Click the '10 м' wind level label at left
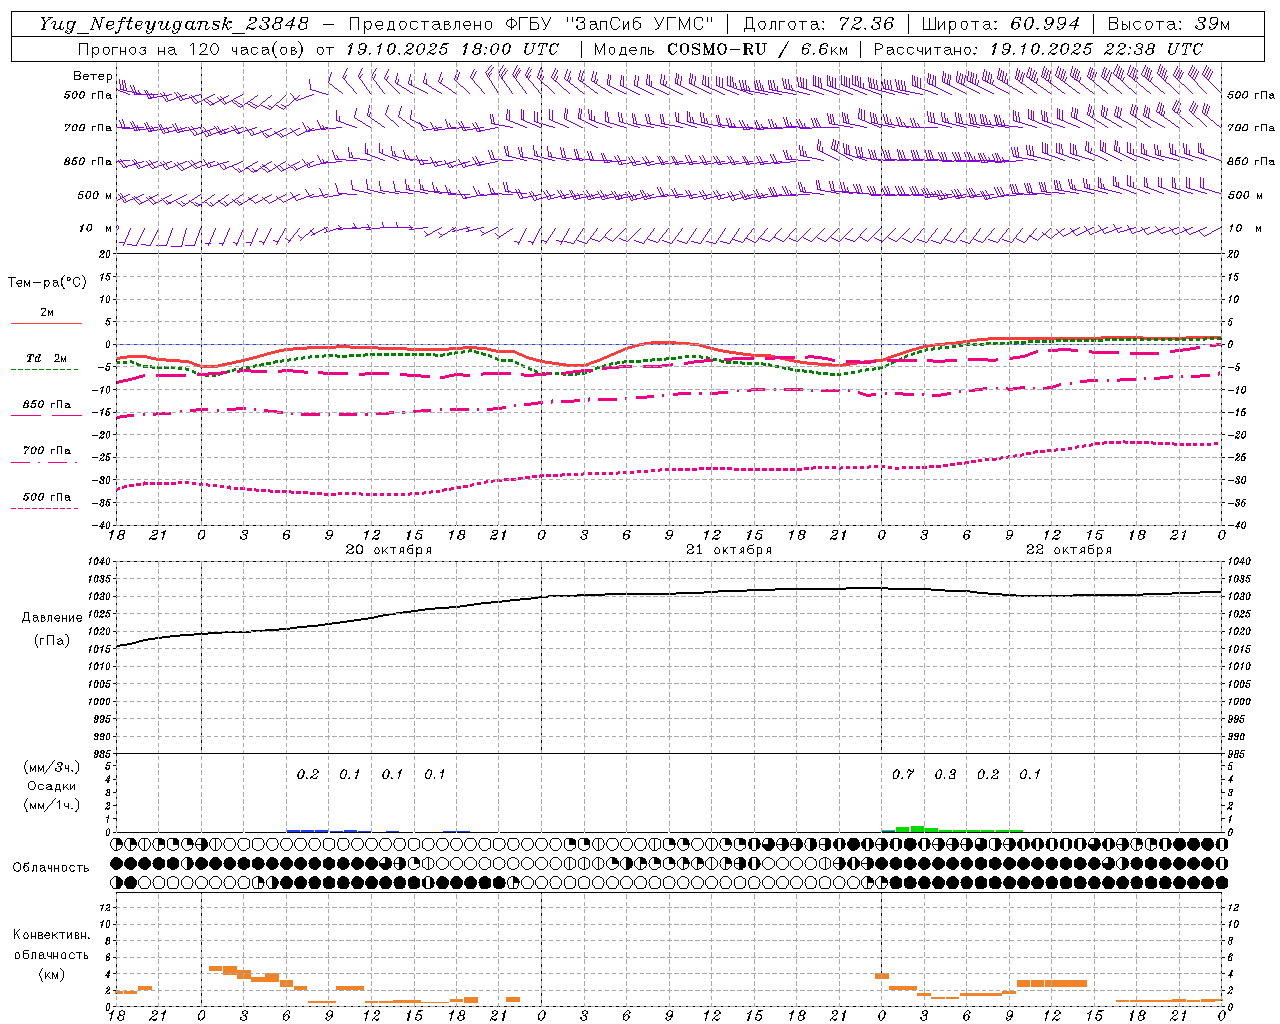 96,229
